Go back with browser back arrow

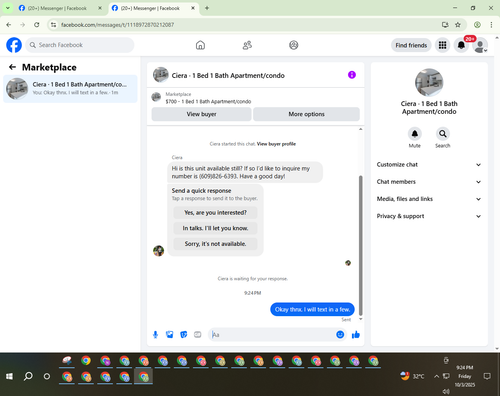(9, 25)
